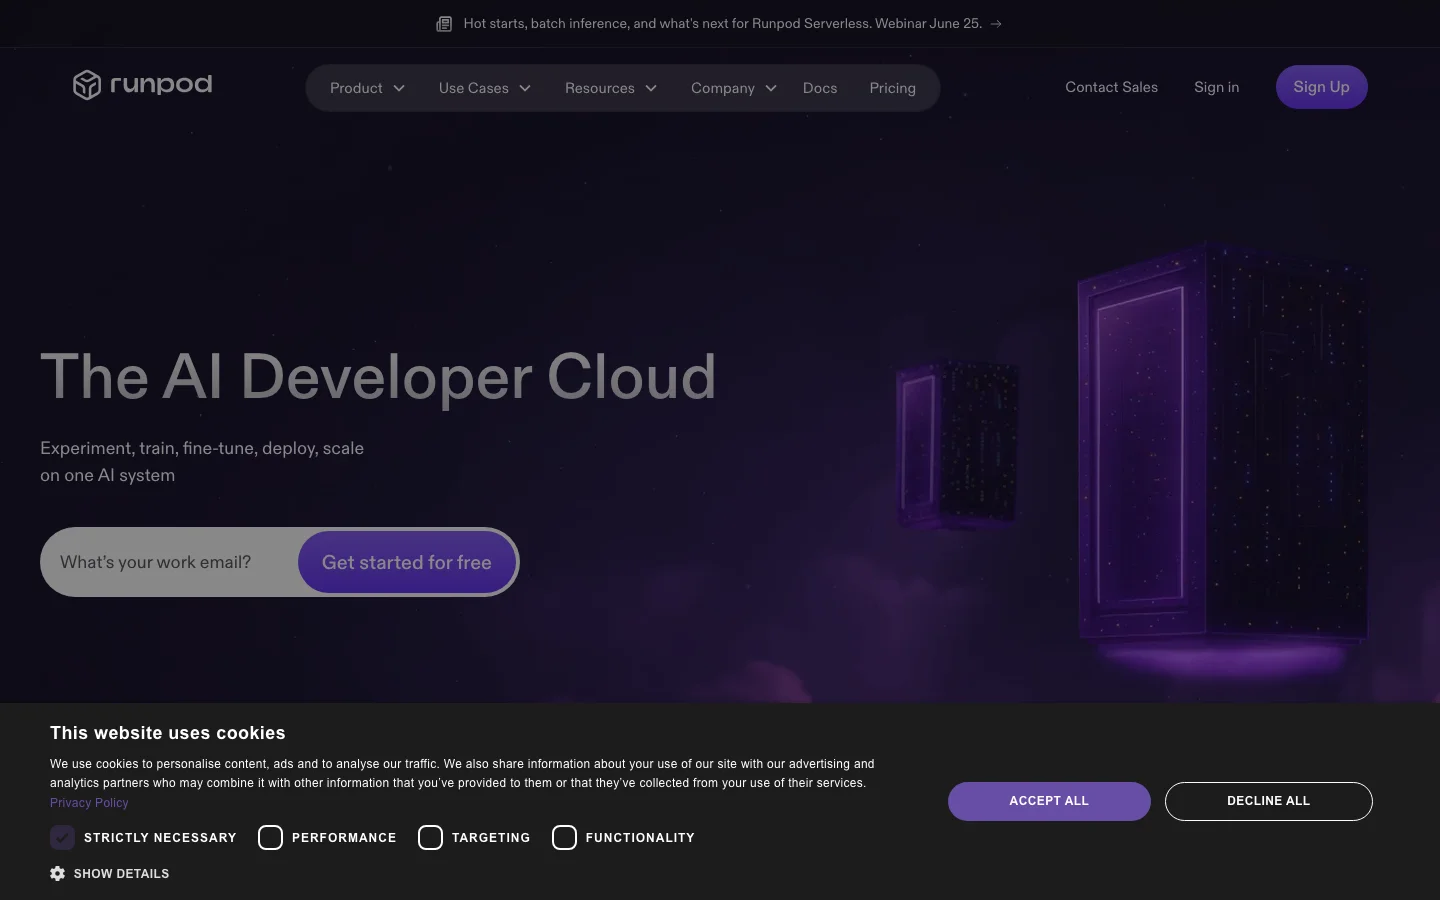
Task: Enable the Targeting cookies checkbox
Action: pyautogui.click(x=430, y=838)
